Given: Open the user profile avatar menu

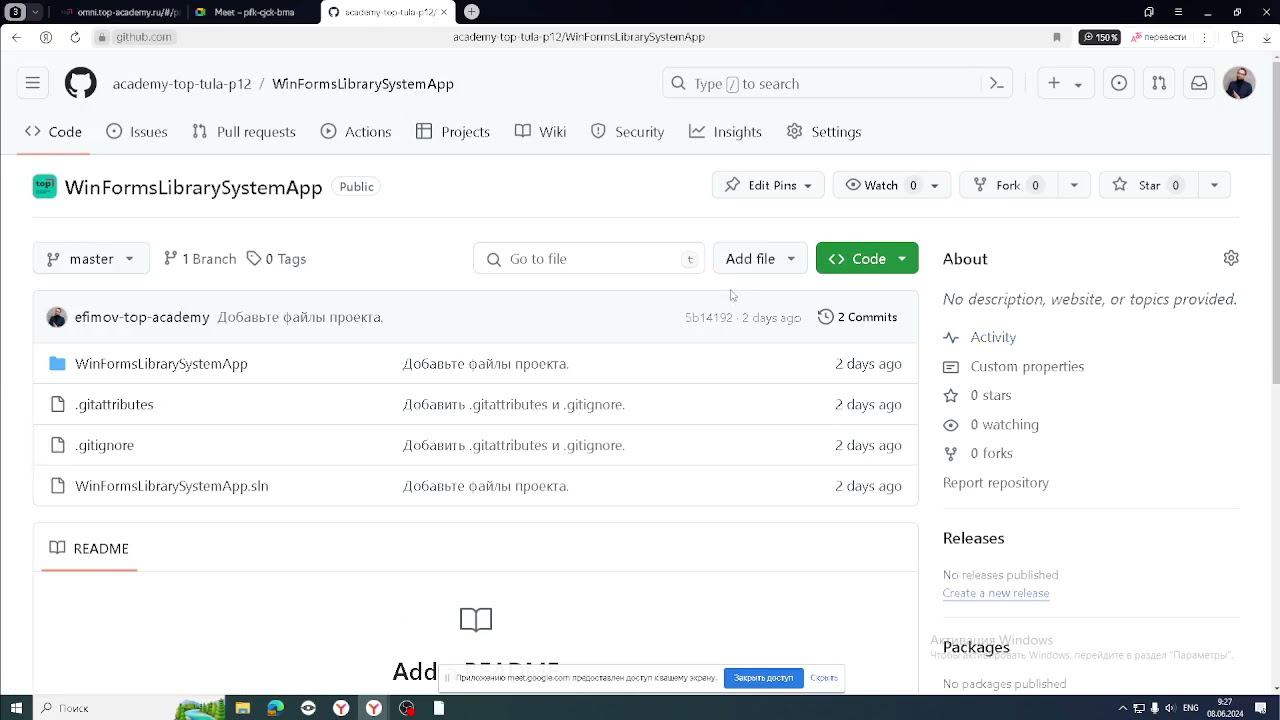Looking at the screenshot, I should [x=1239, y=84].
